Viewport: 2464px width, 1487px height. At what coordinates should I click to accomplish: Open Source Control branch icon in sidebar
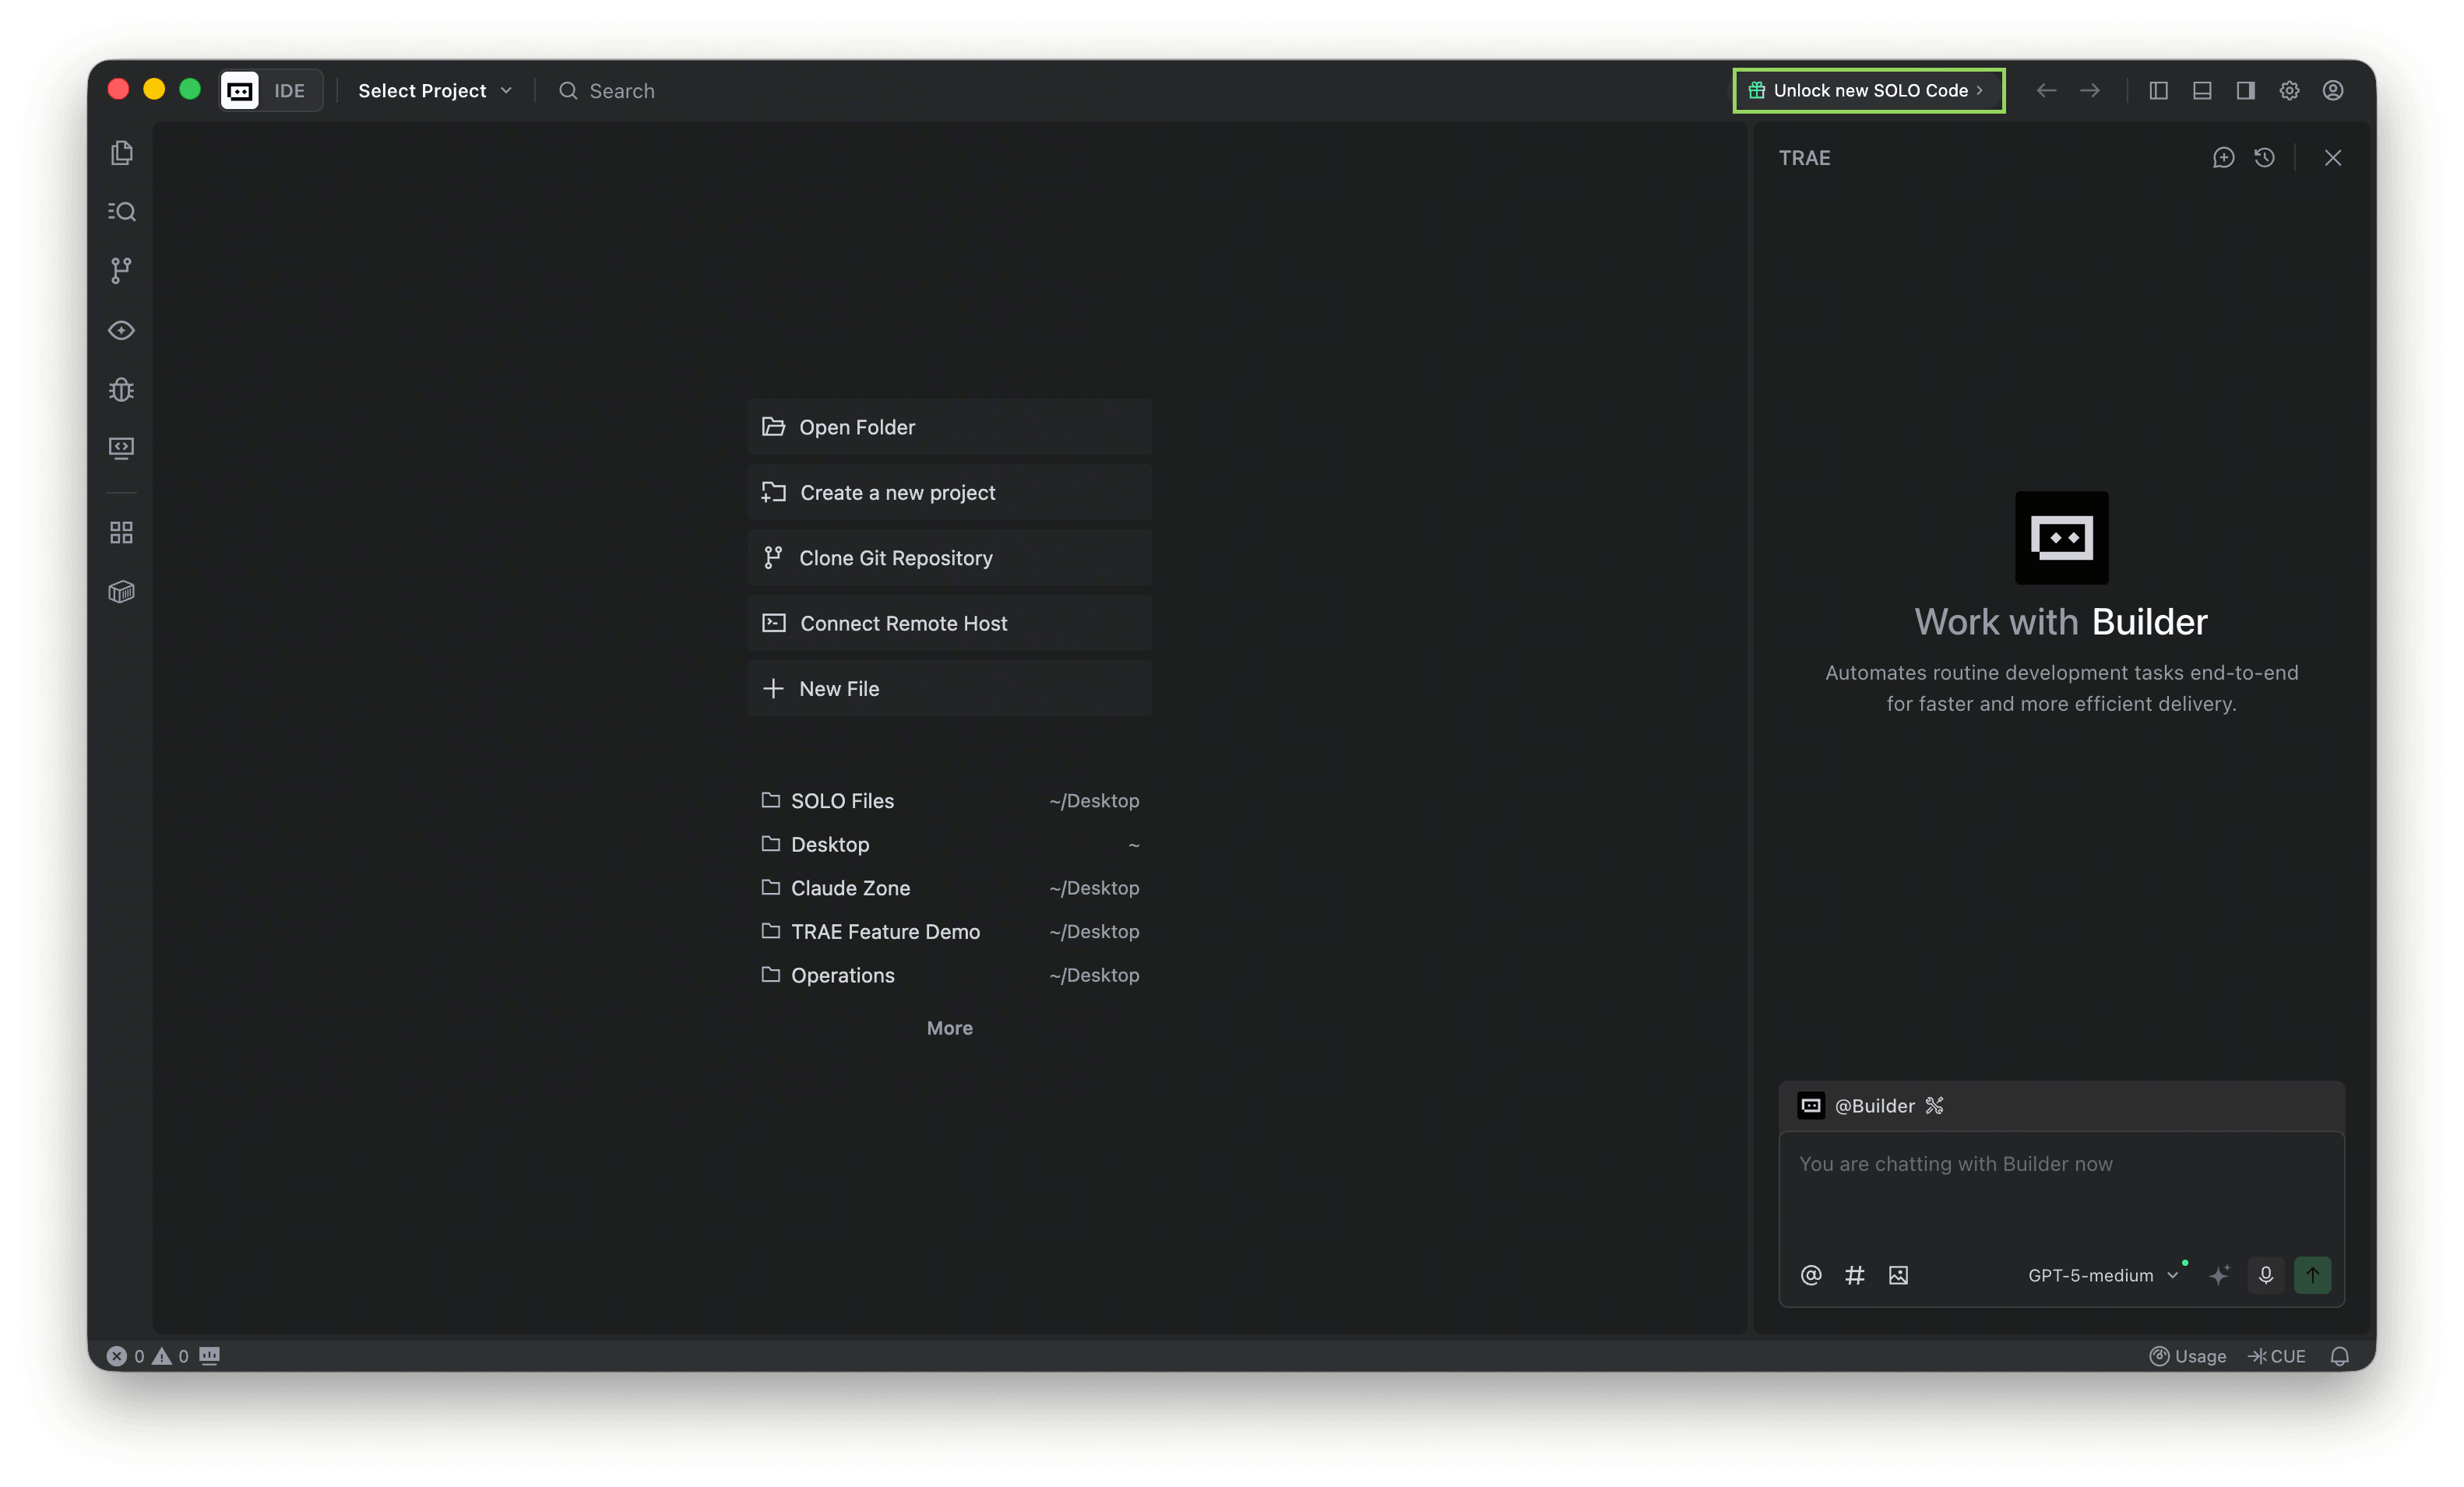pyautogui.click(x=121, y=270)
